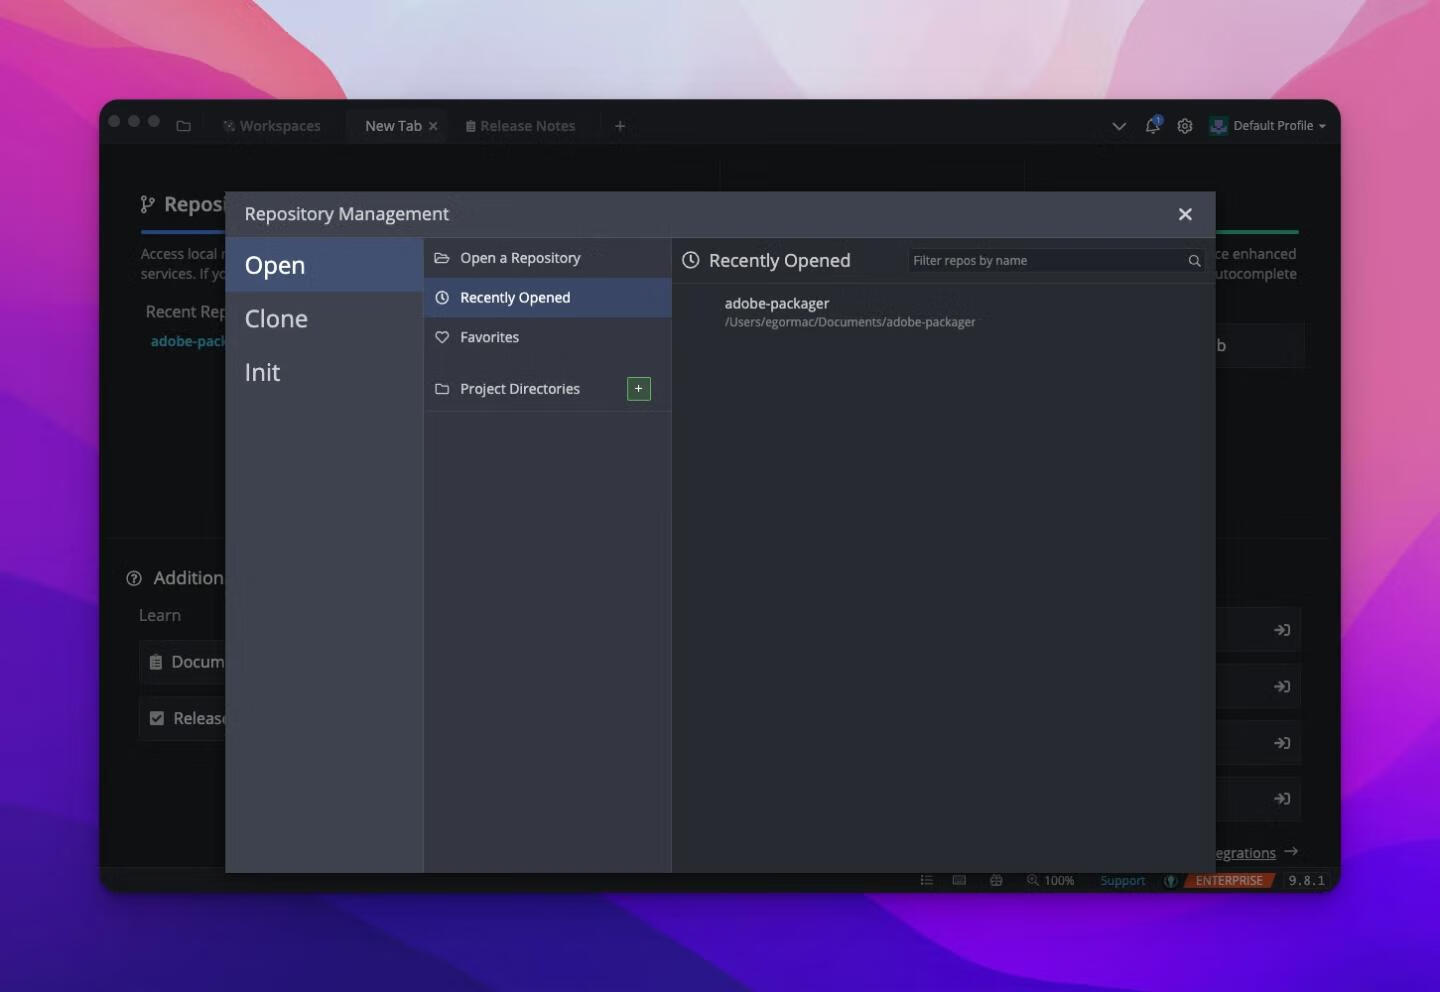Close the Repository Management dialog

click(1185, 214)
